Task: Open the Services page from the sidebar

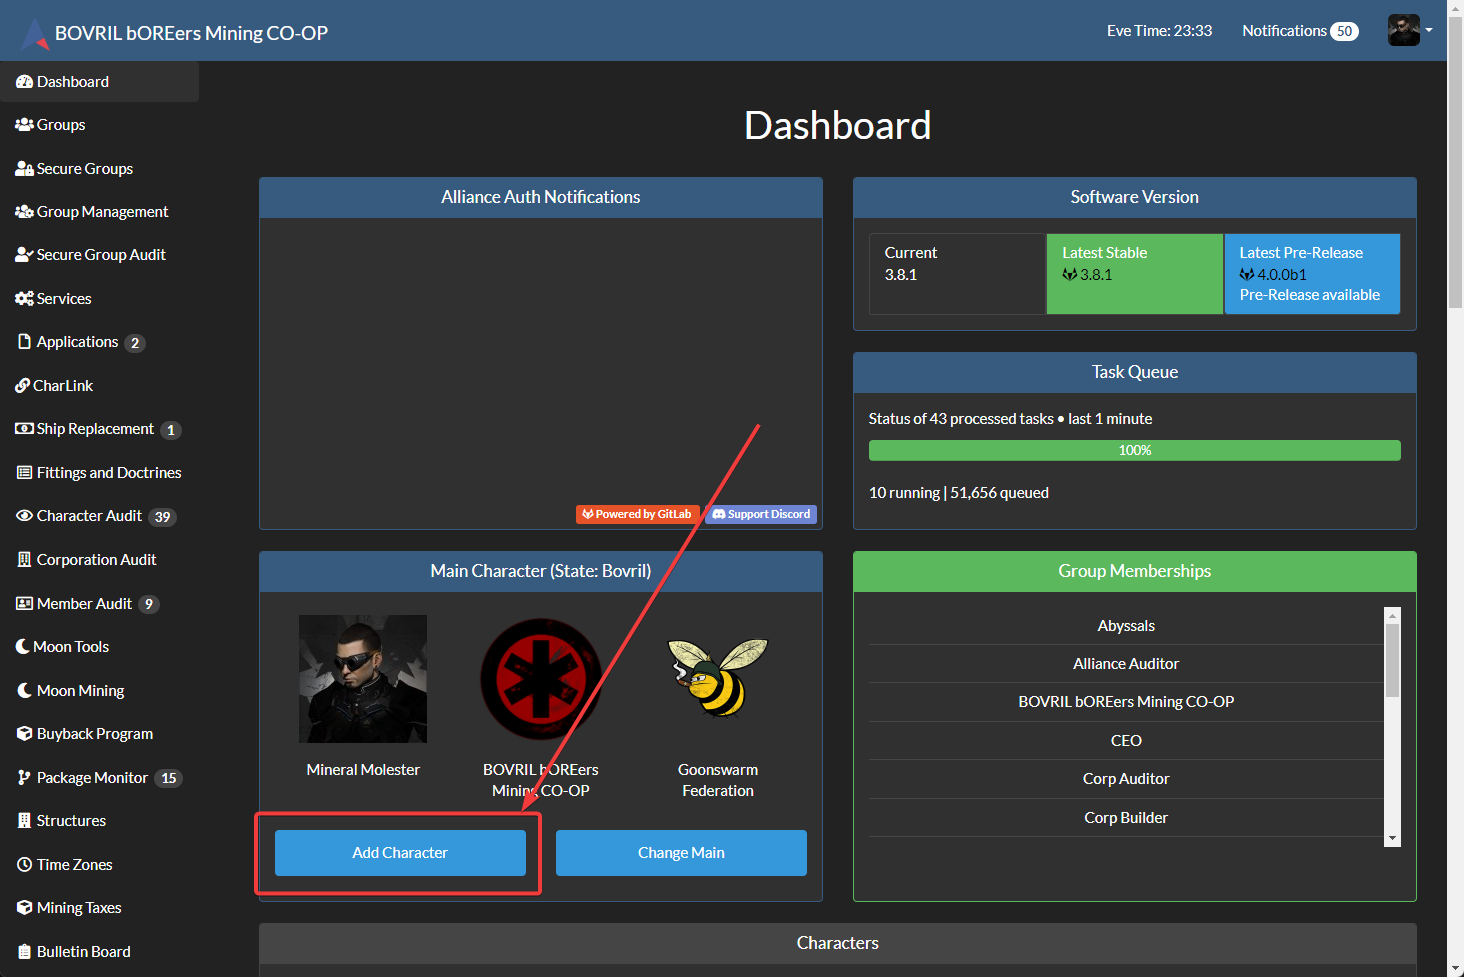Action: [x=62, y=298]
